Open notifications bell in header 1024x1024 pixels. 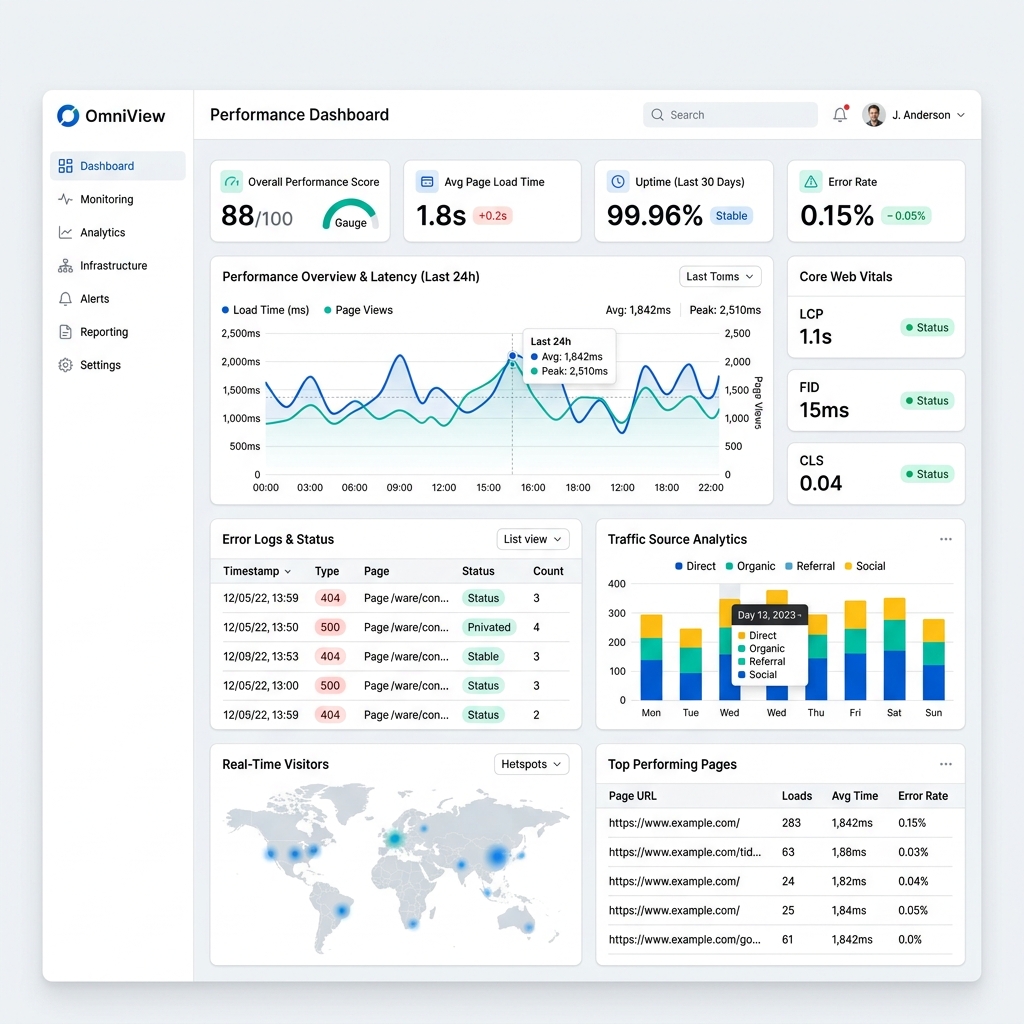pos(840,114)
